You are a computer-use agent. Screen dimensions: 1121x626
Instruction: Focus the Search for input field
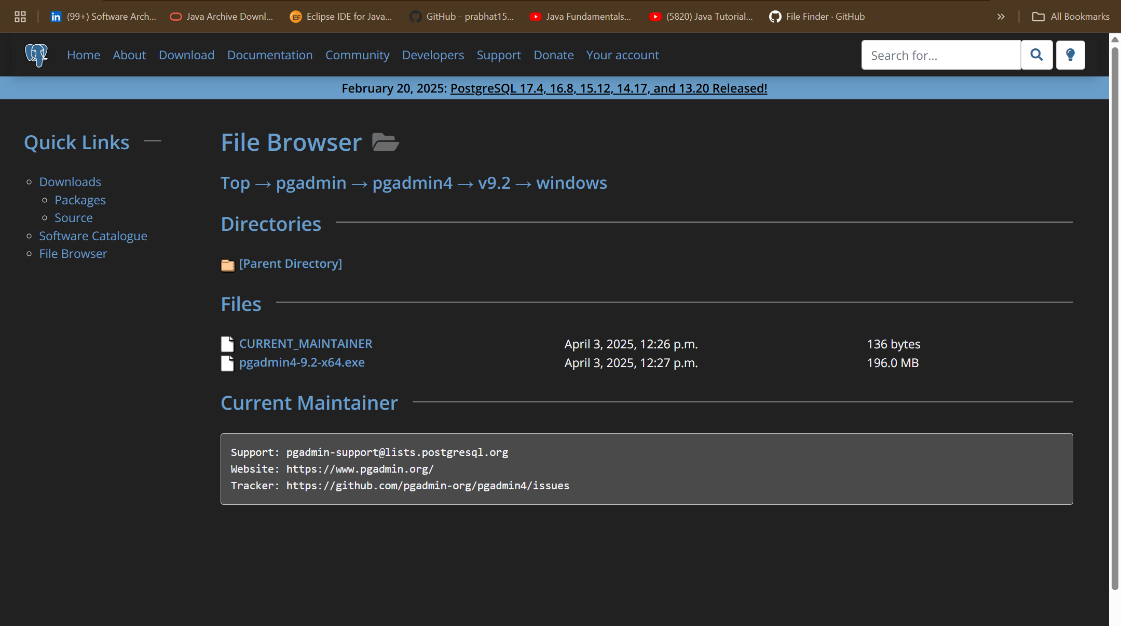tap(941, 55)
